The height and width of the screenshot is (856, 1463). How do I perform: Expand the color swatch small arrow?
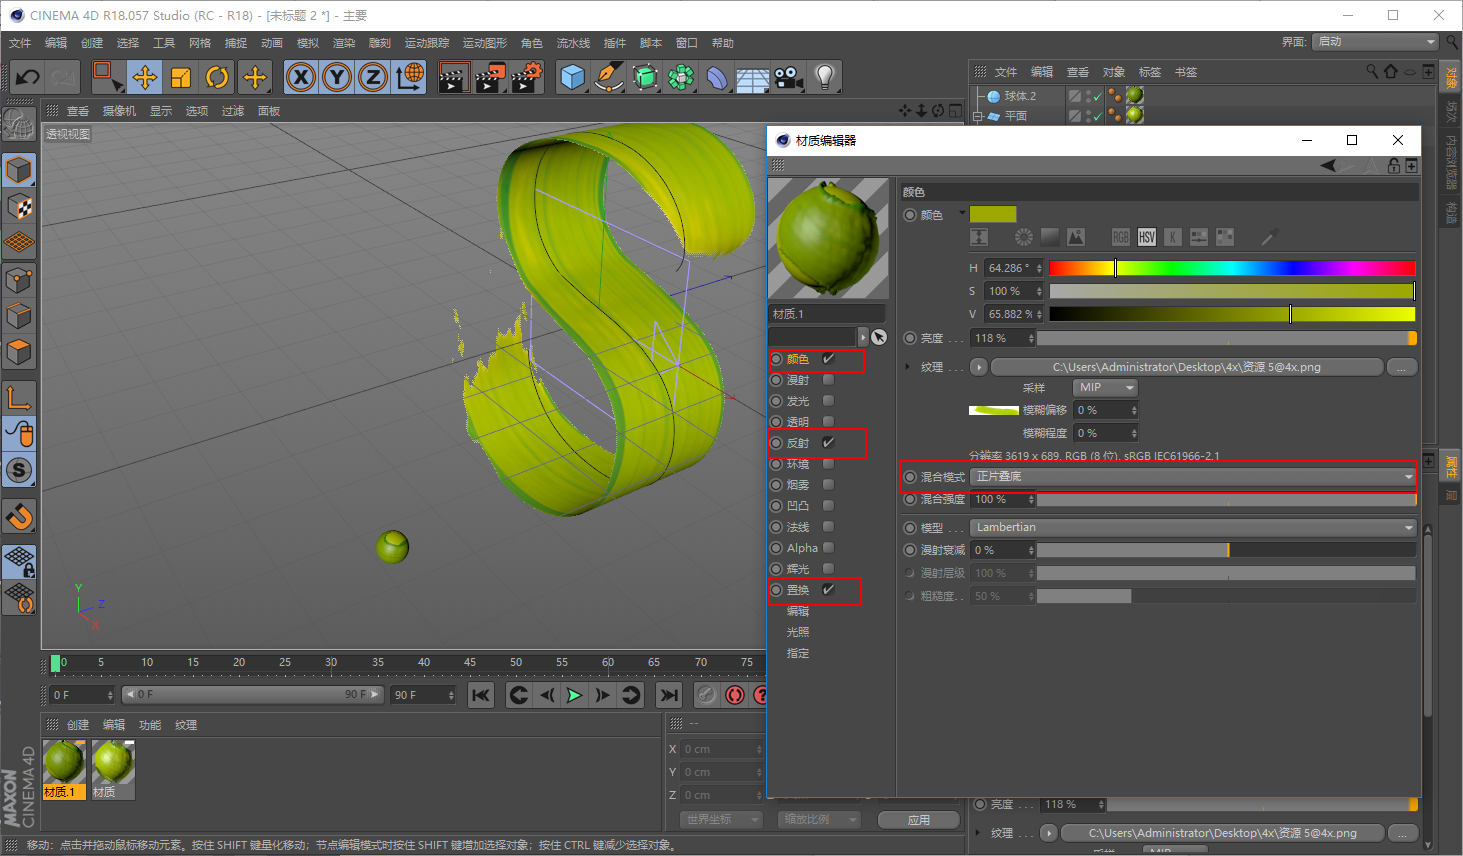click(962, 213)
